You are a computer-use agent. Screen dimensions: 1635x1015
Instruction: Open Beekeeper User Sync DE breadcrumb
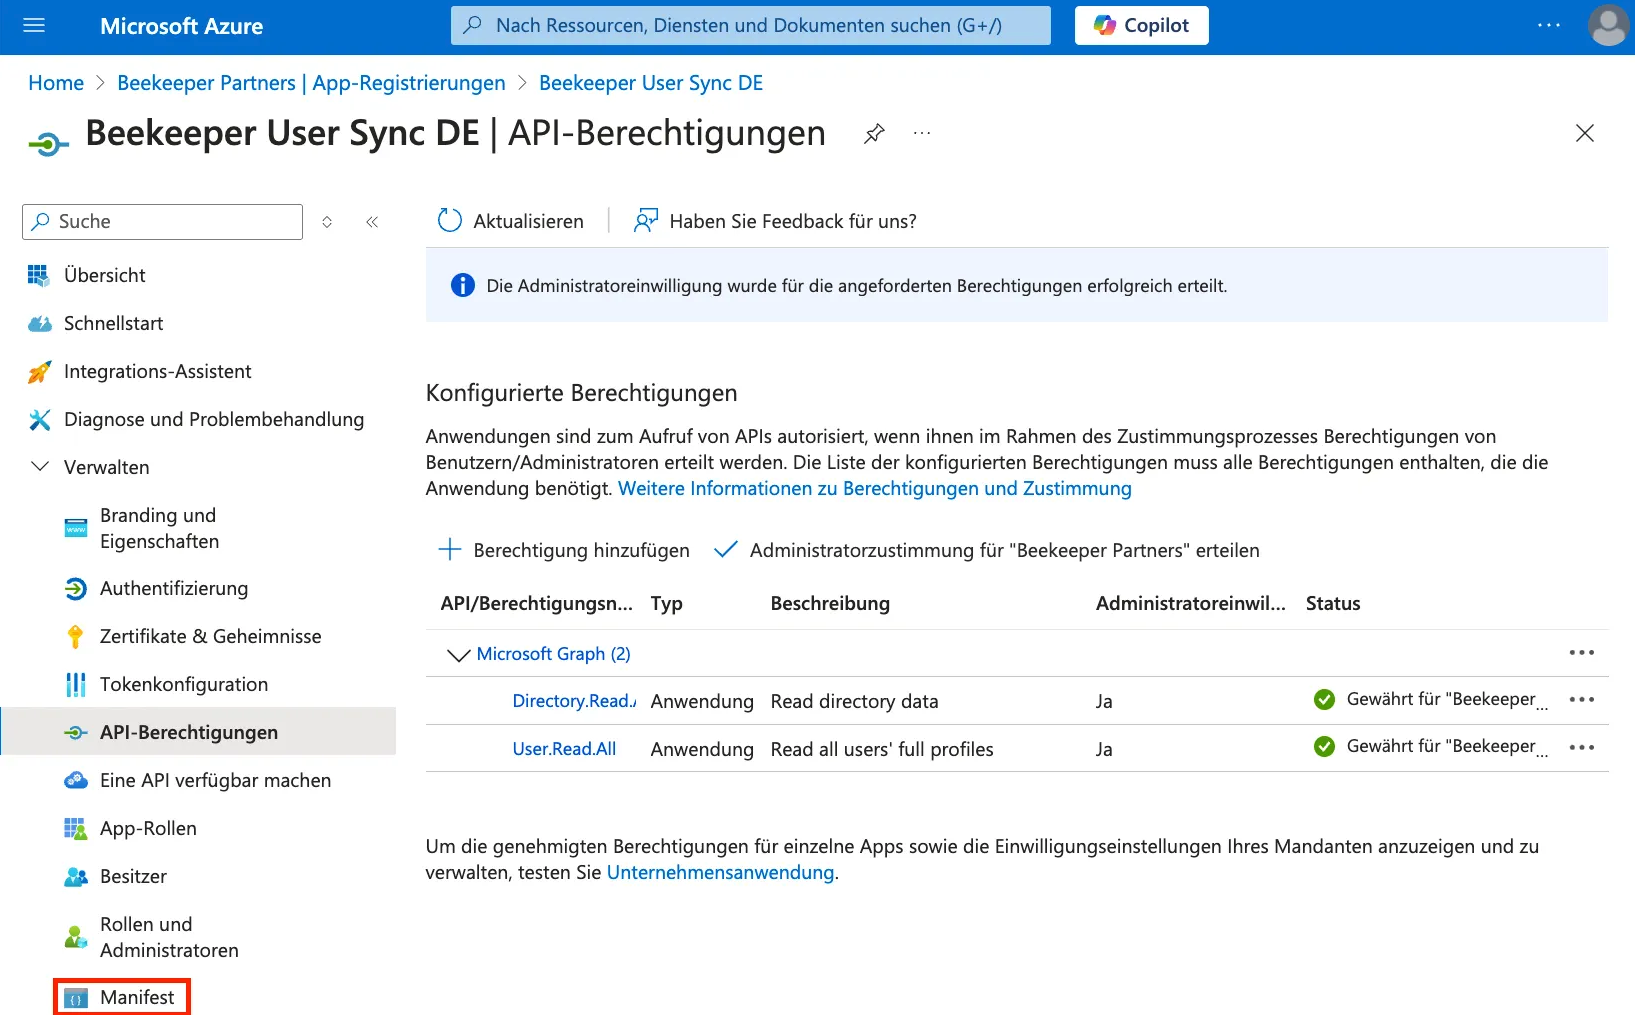click(651, 83)
